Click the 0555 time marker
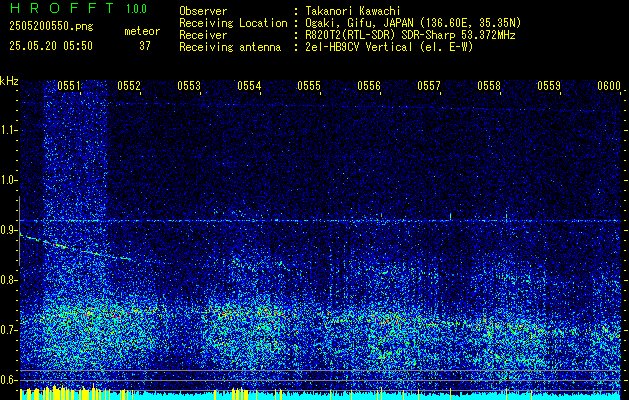The image size is (629, 400). click(x=308, y=85)
